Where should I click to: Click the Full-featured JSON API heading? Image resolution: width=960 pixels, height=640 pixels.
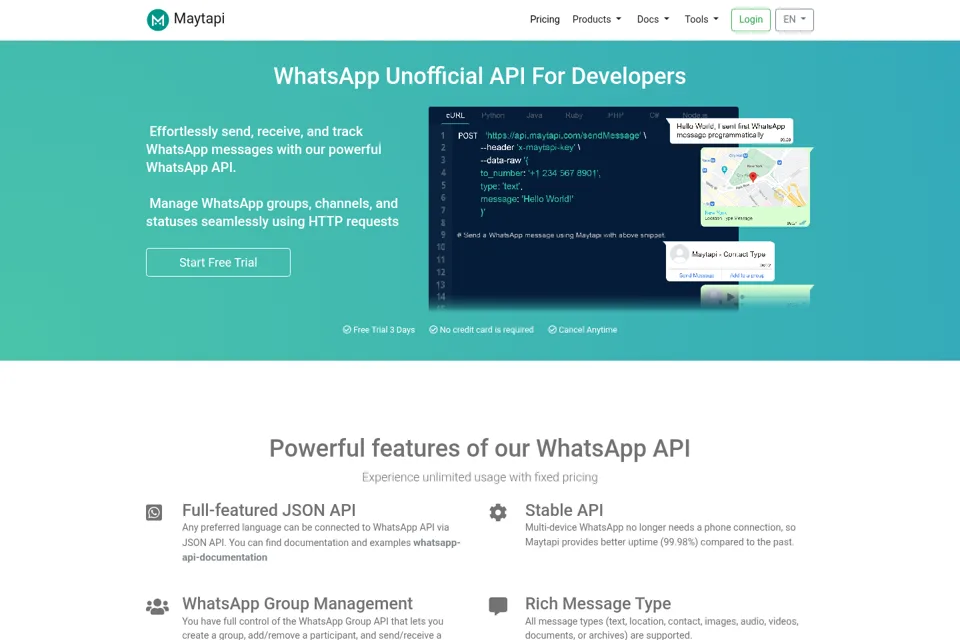tap(269, 510)
